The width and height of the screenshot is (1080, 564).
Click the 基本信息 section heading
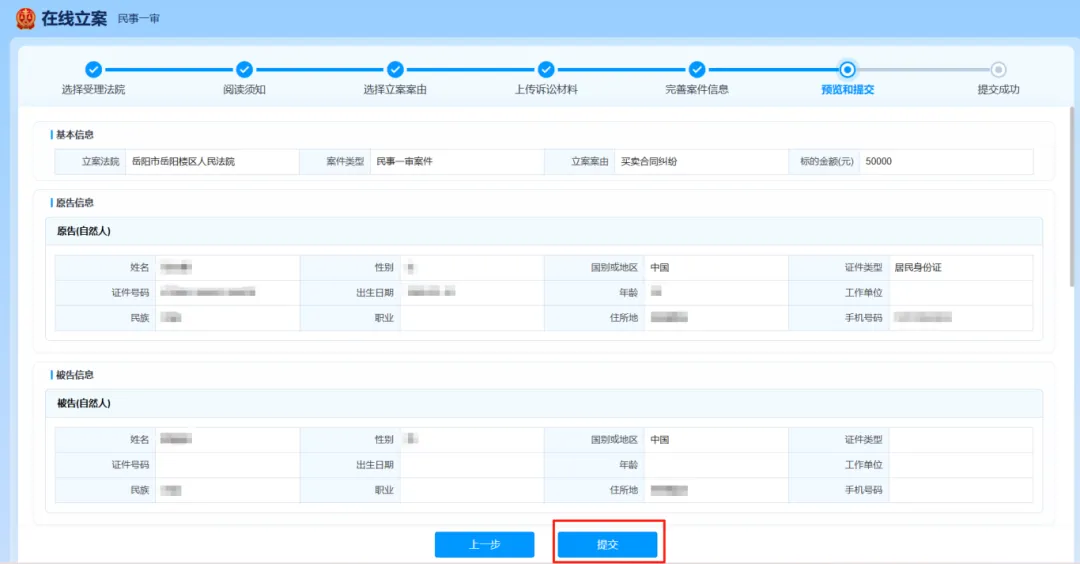tap(74, 135)
